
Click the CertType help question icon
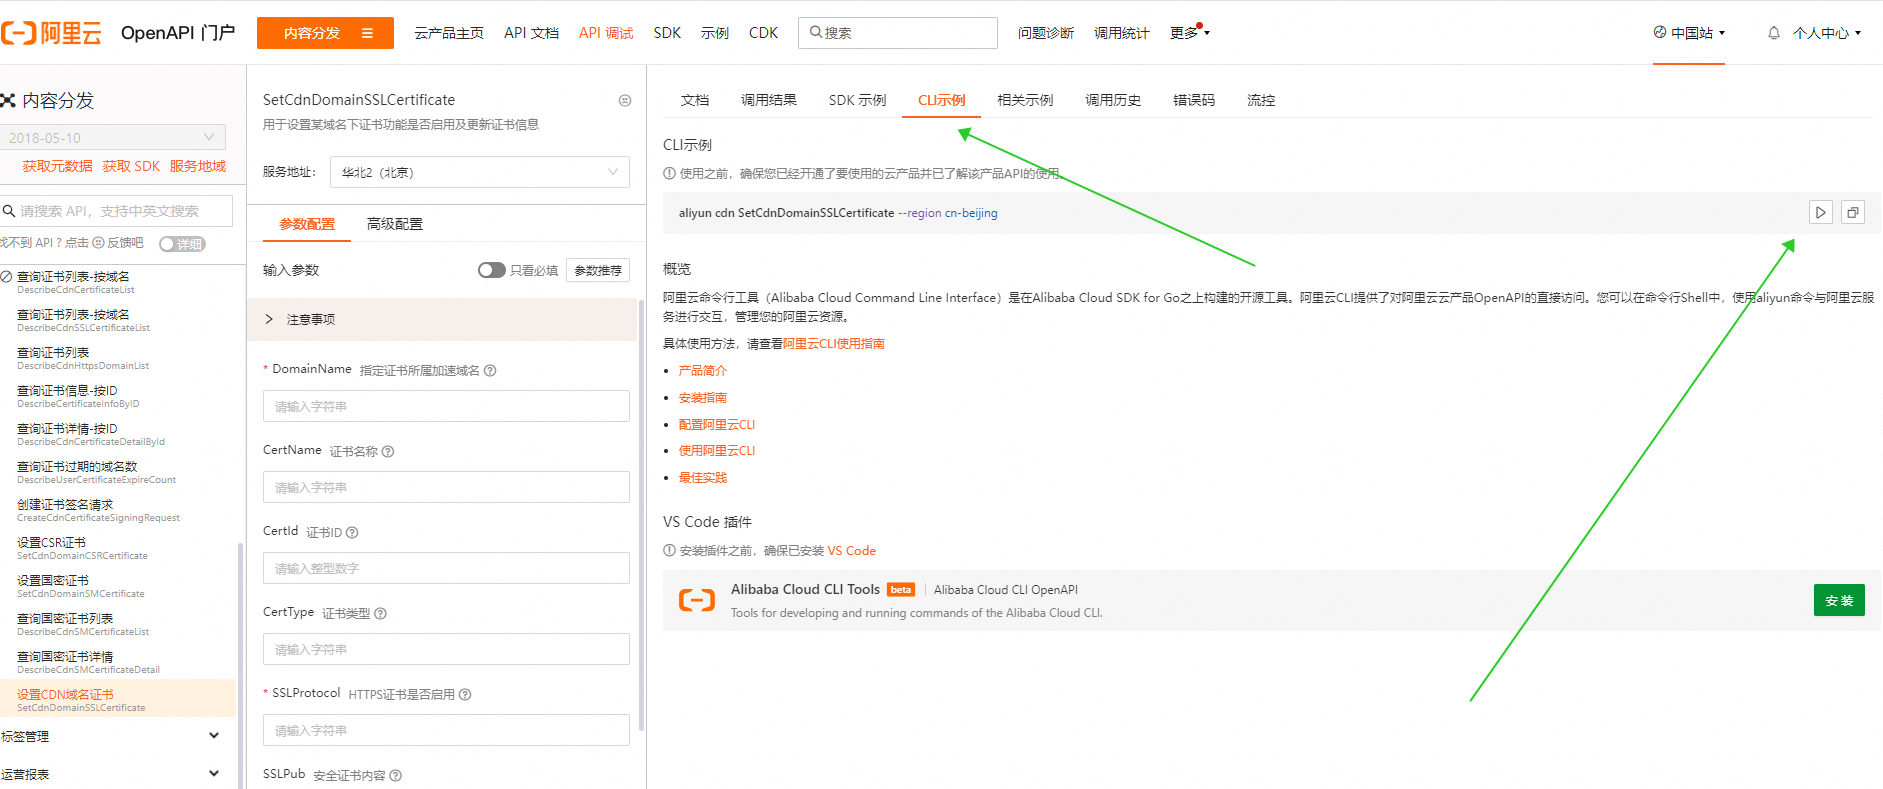(x=380, y=613)
